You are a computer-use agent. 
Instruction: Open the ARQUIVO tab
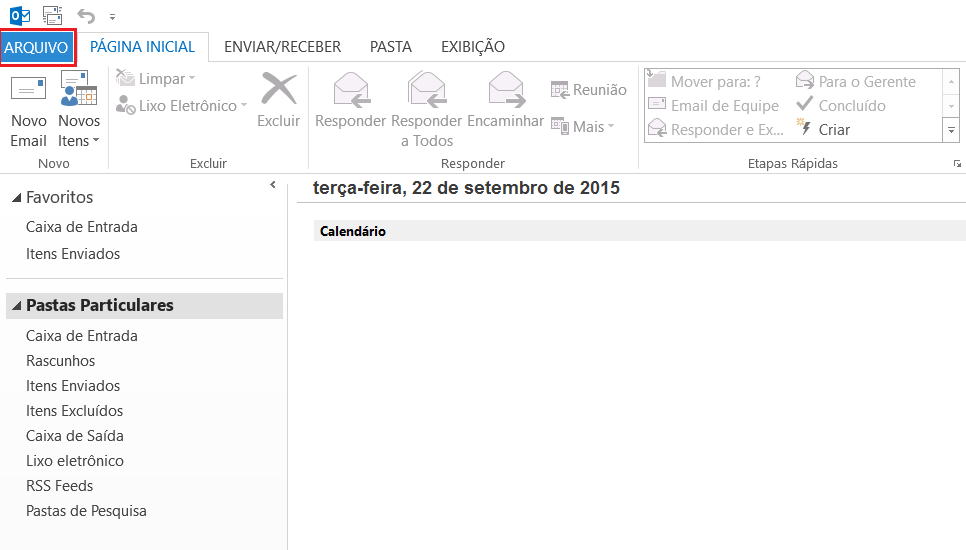(x=37, y=47)
